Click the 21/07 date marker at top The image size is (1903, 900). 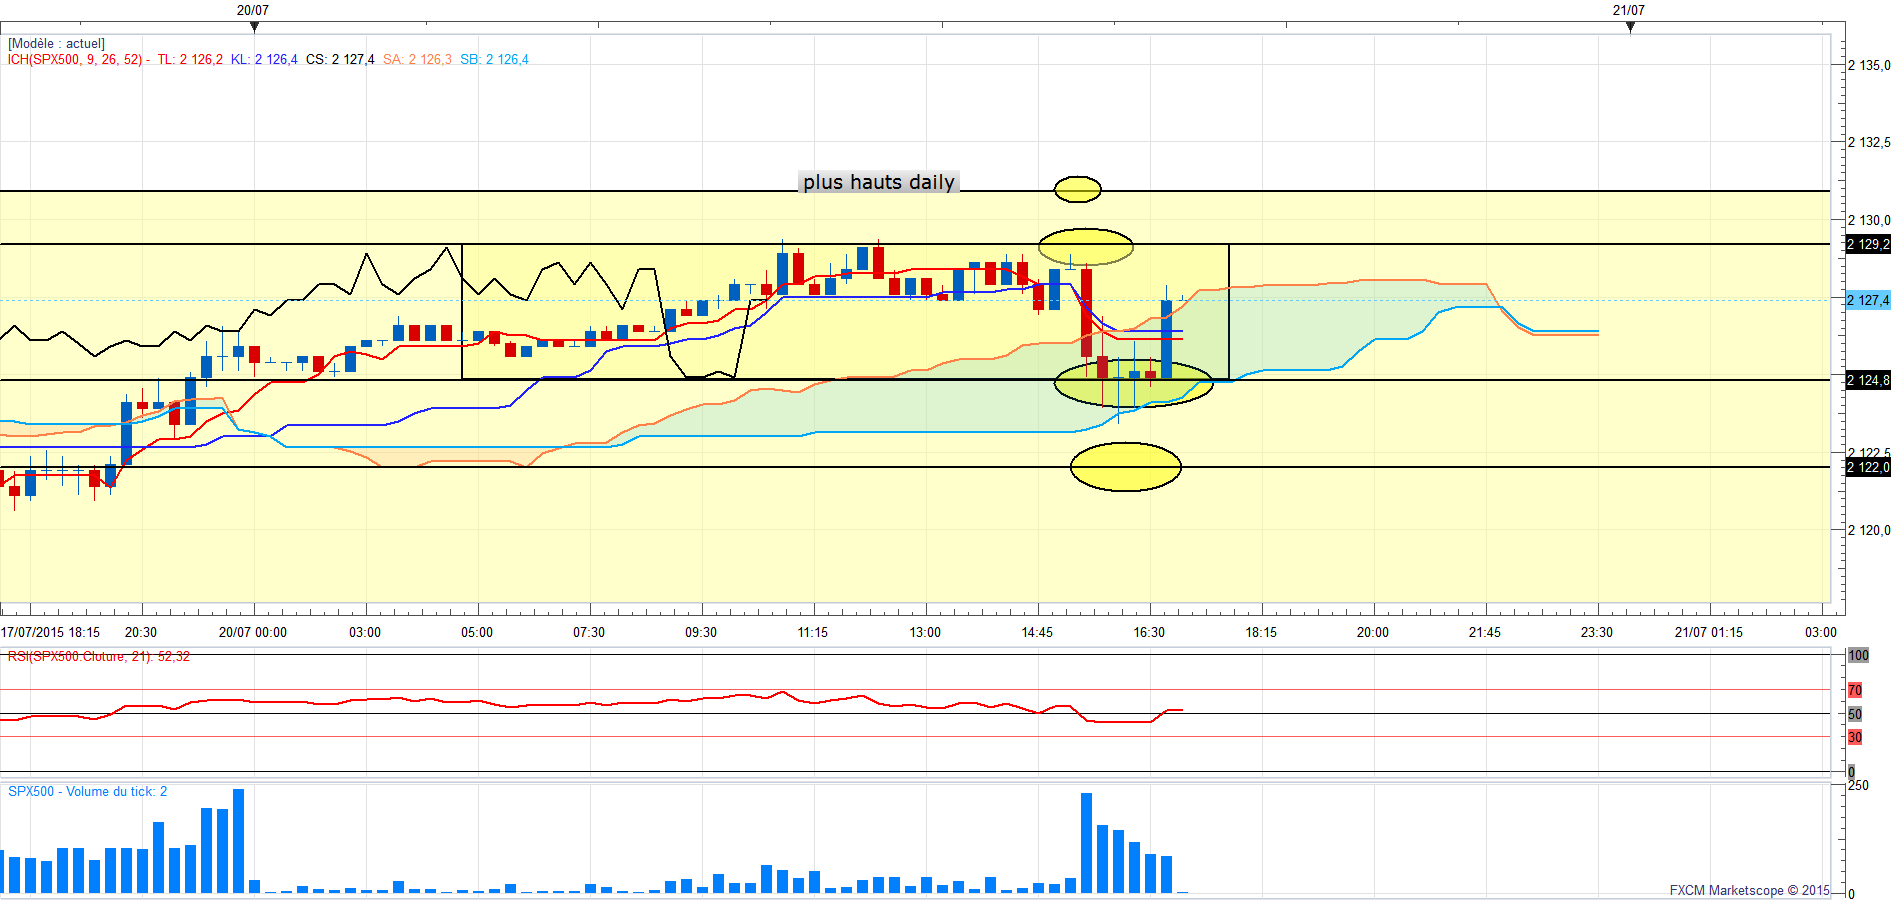[1629, 10]
